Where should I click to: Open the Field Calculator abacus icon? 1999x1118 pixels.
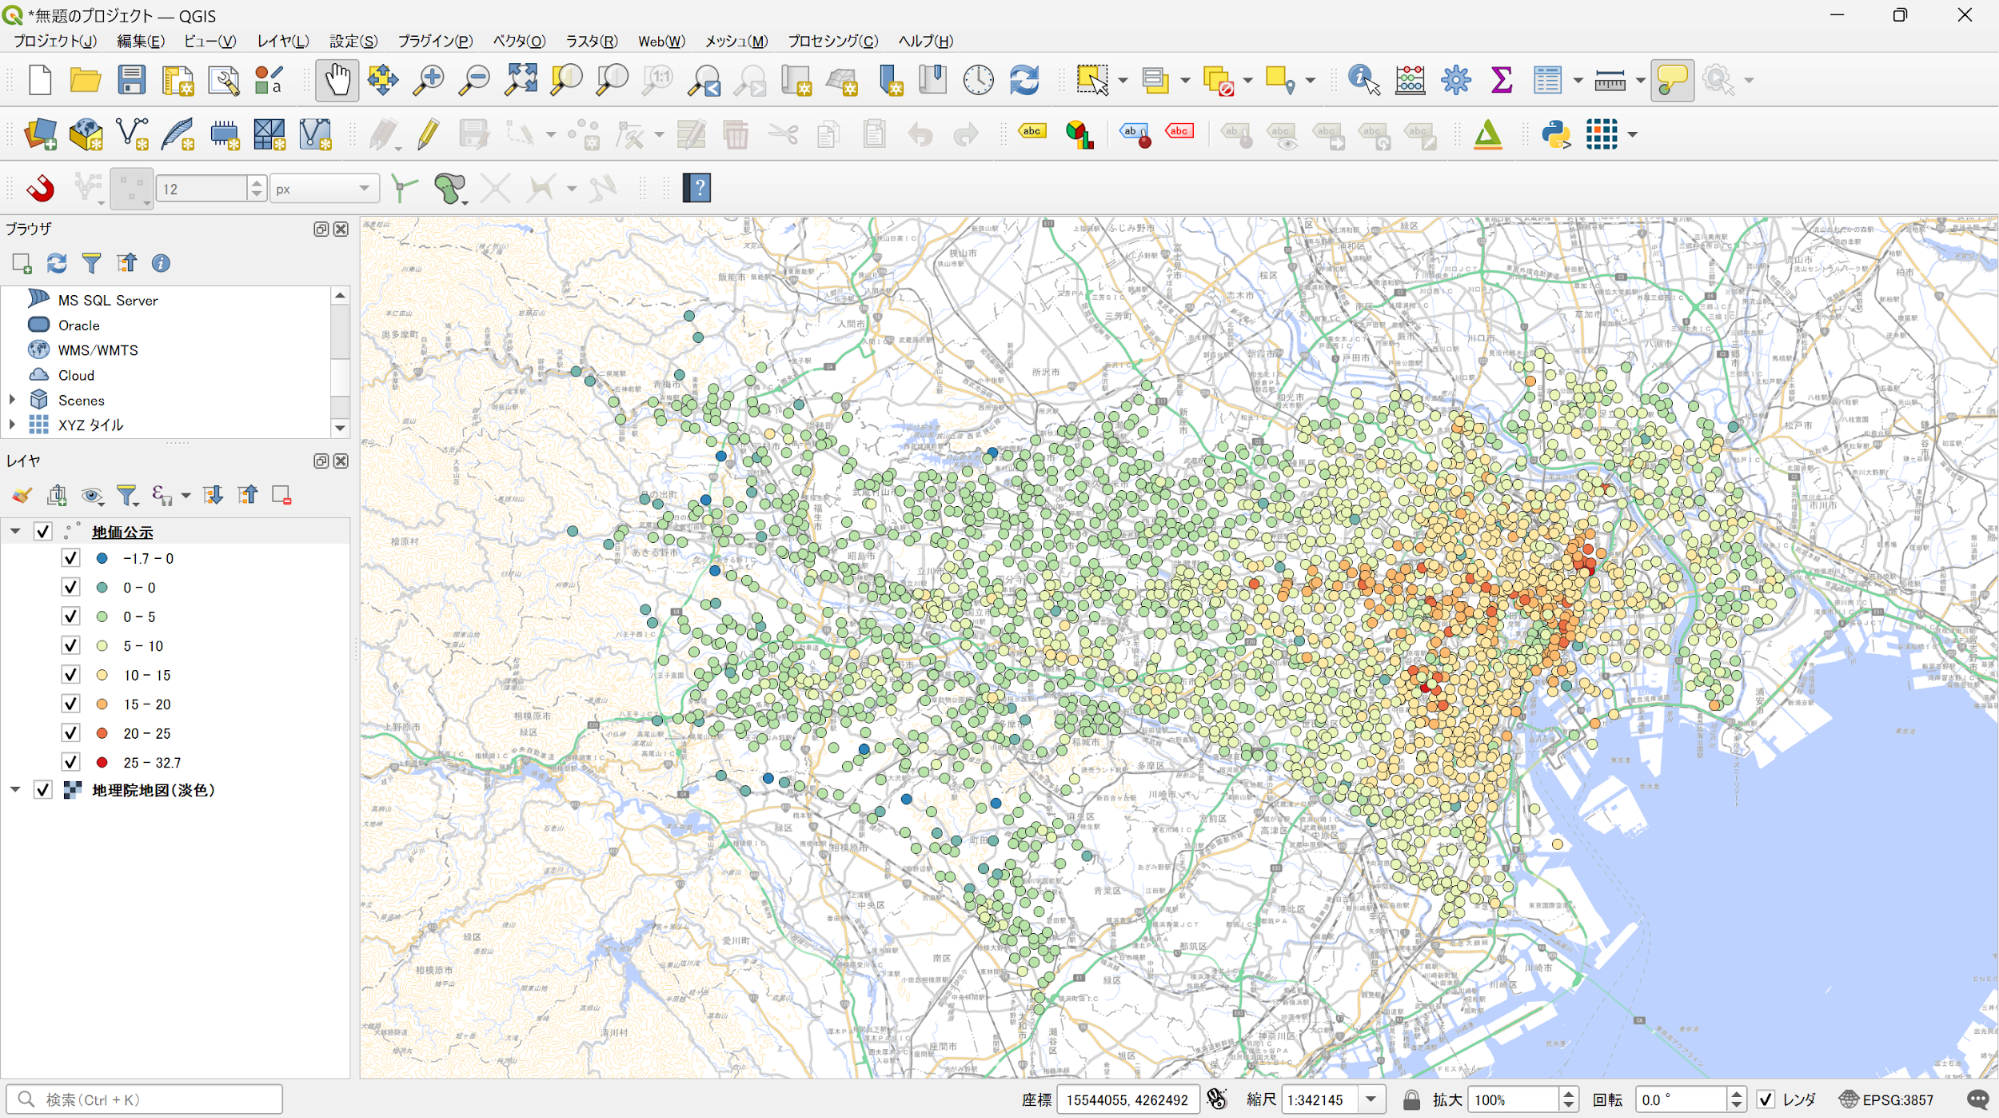tap(1410, 80)
